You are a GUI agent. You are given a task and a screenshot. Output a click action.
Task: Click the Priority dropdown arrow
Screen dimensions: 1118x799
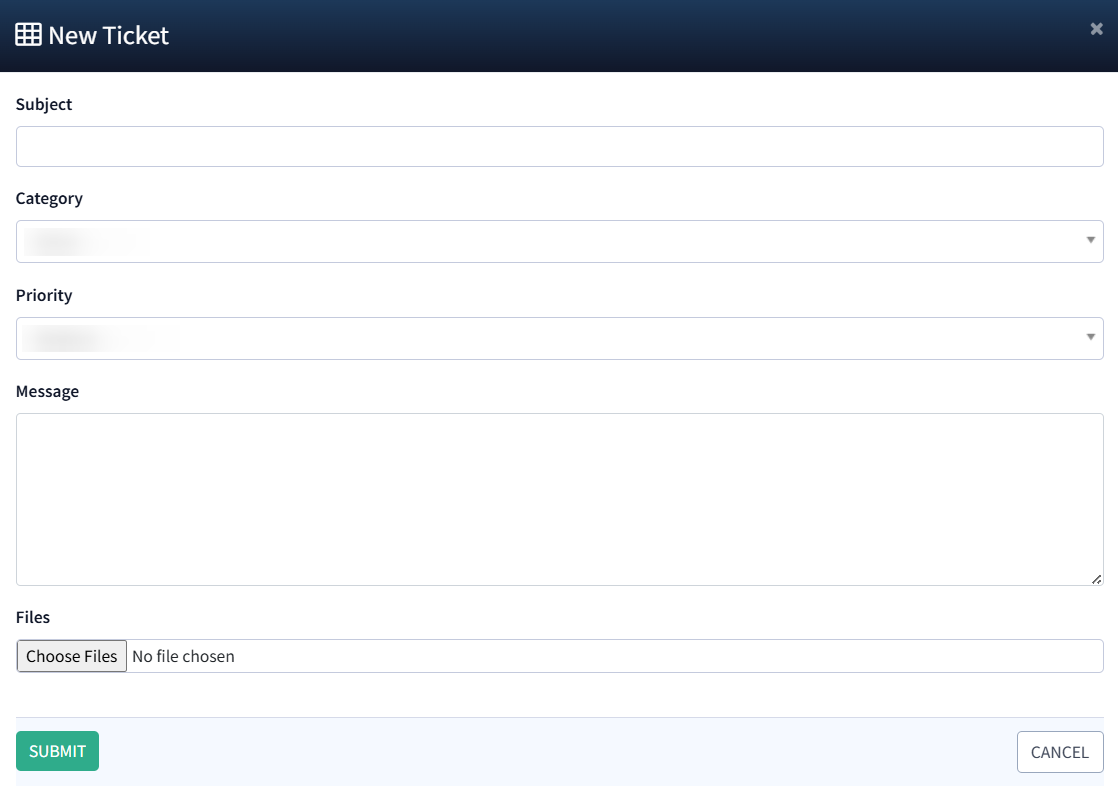tap(1090, 338)
